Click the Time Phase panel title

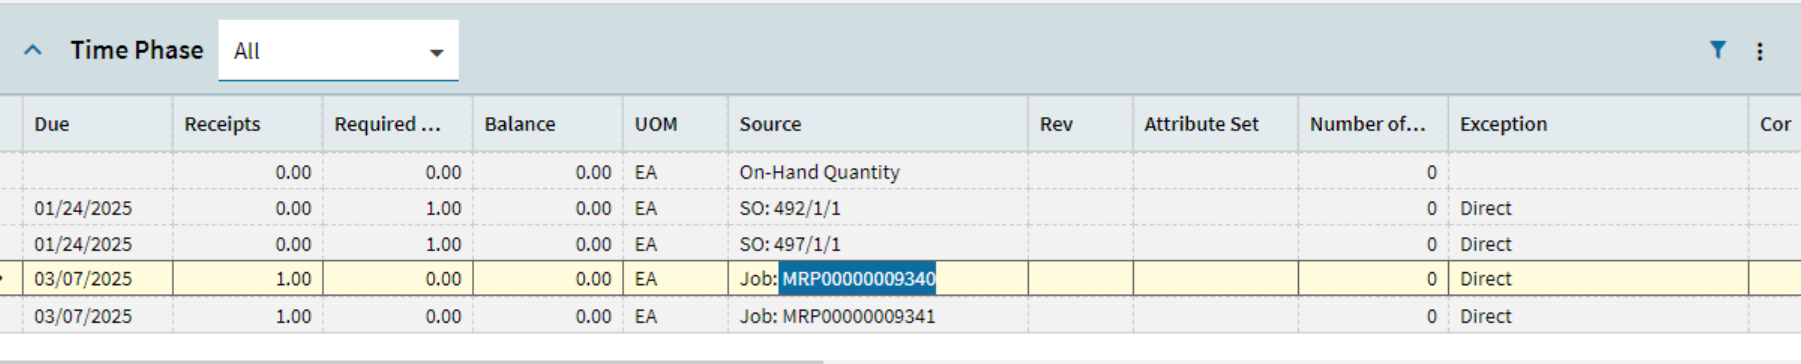(137, 50)
